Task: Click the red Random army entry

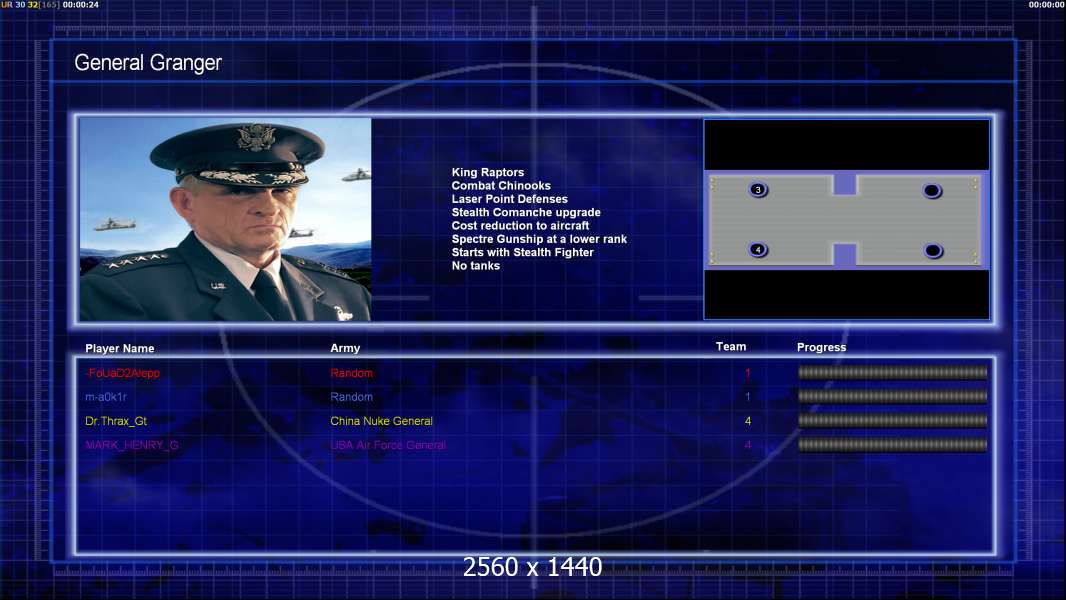Action: (351, 373)
